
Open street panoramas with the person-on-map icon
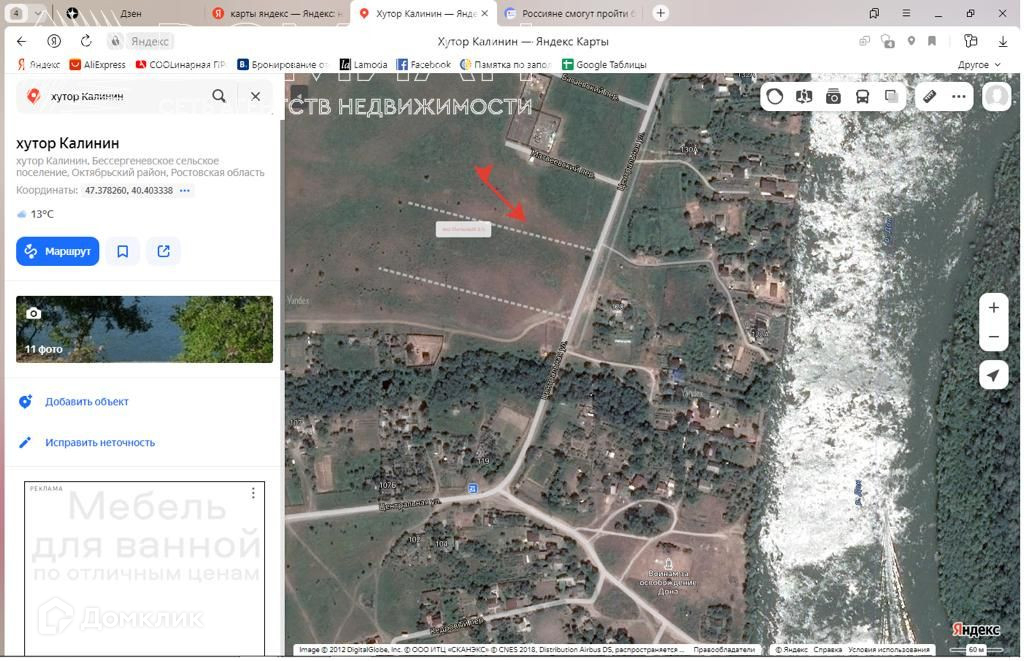click(804, 97)
